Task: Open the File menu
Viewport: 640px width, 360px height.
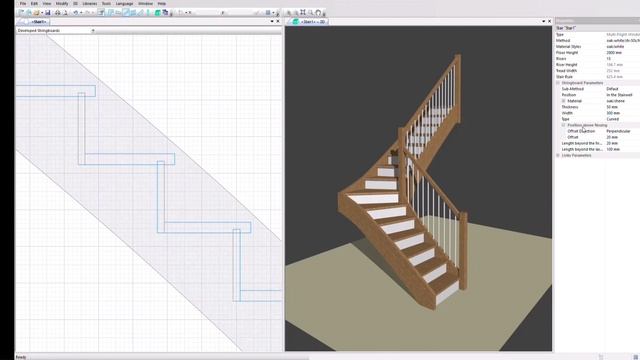Action: pyautogui.click(x=23, y=3)
